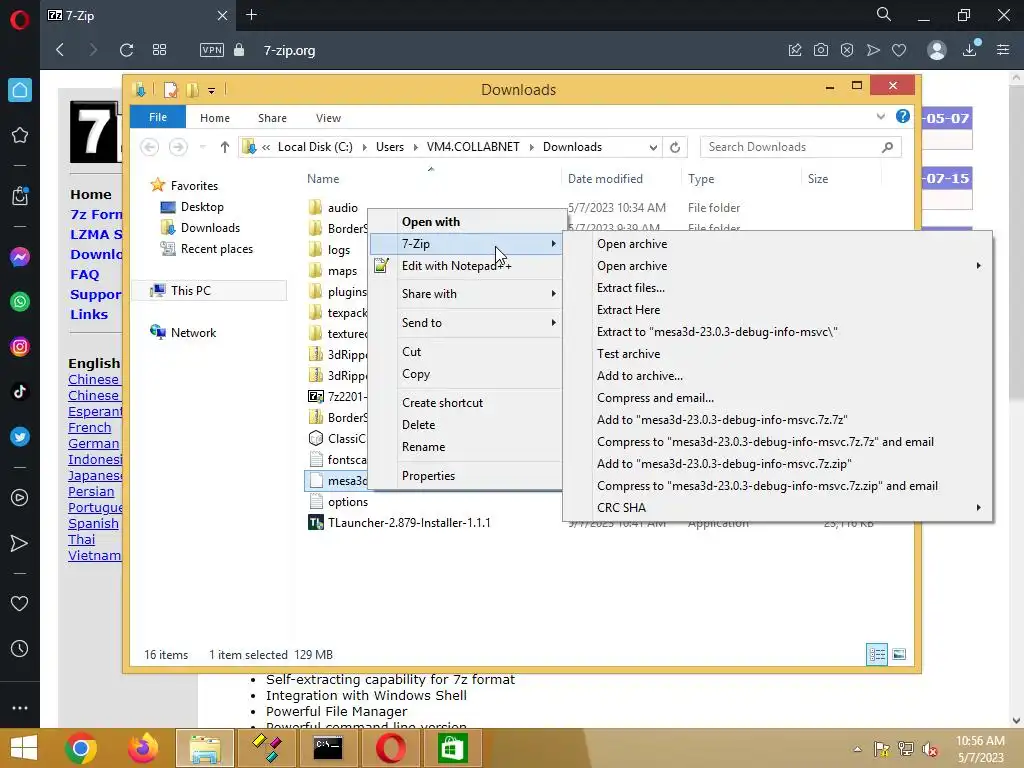
Task: Open Messenger in Opera sidebar
Action: pyautogui.click(x=20, y=257)
